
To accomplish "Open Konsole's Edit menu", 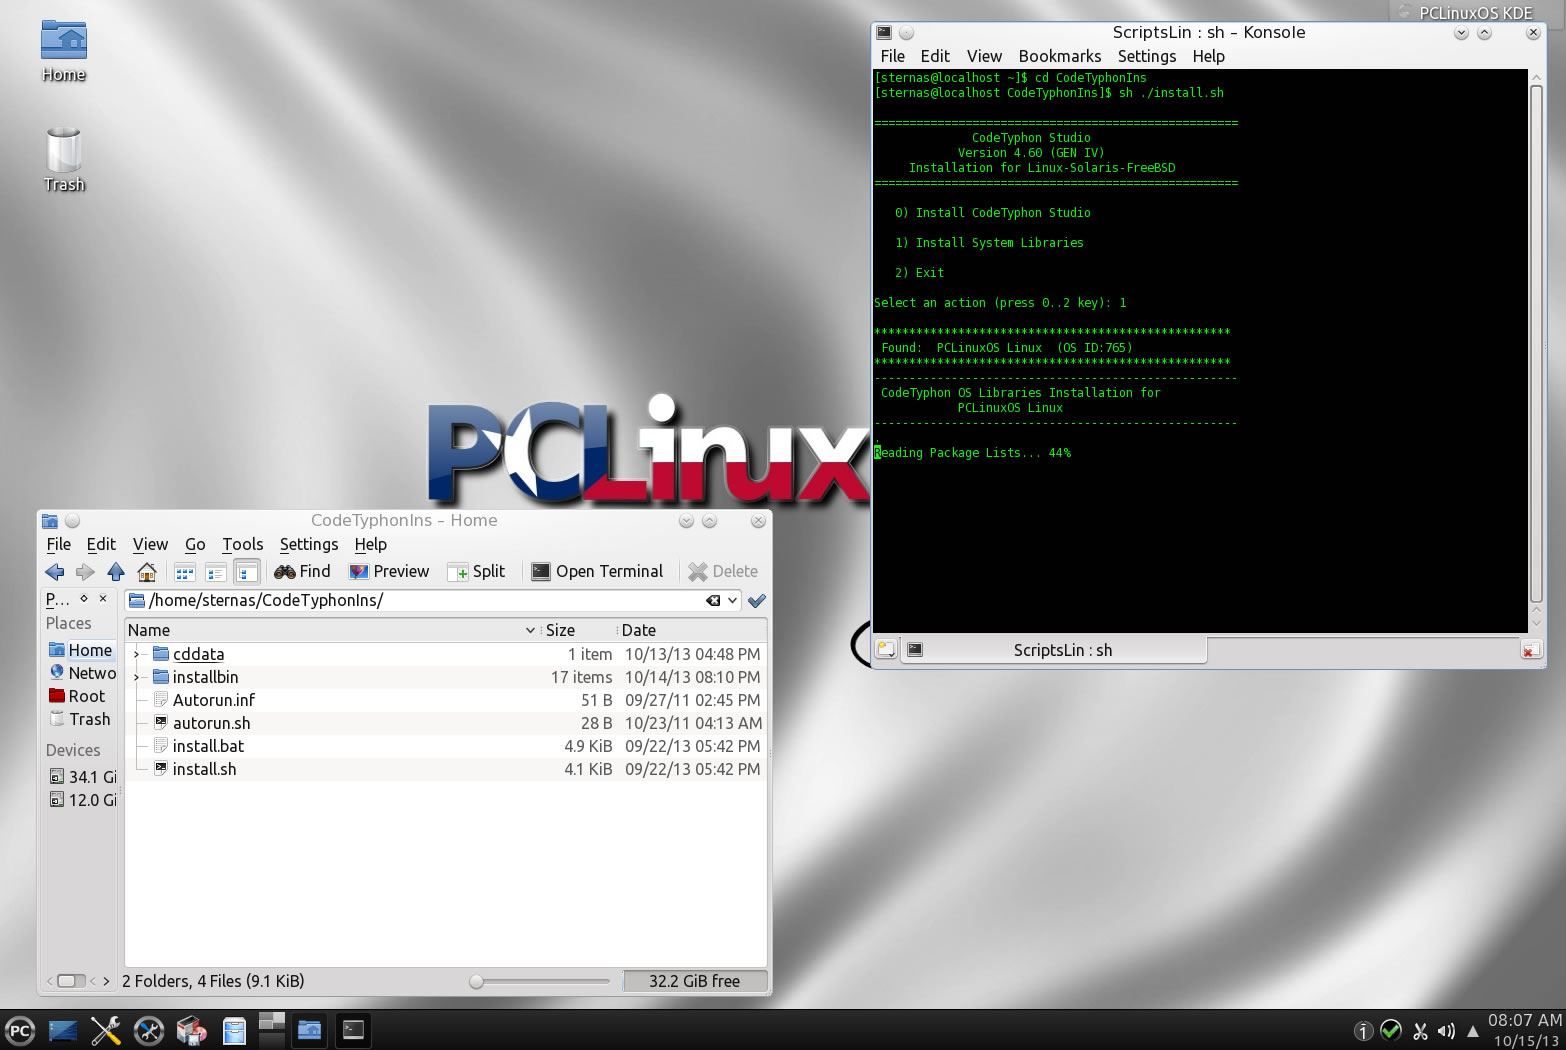I will click(x=935, y=56).
